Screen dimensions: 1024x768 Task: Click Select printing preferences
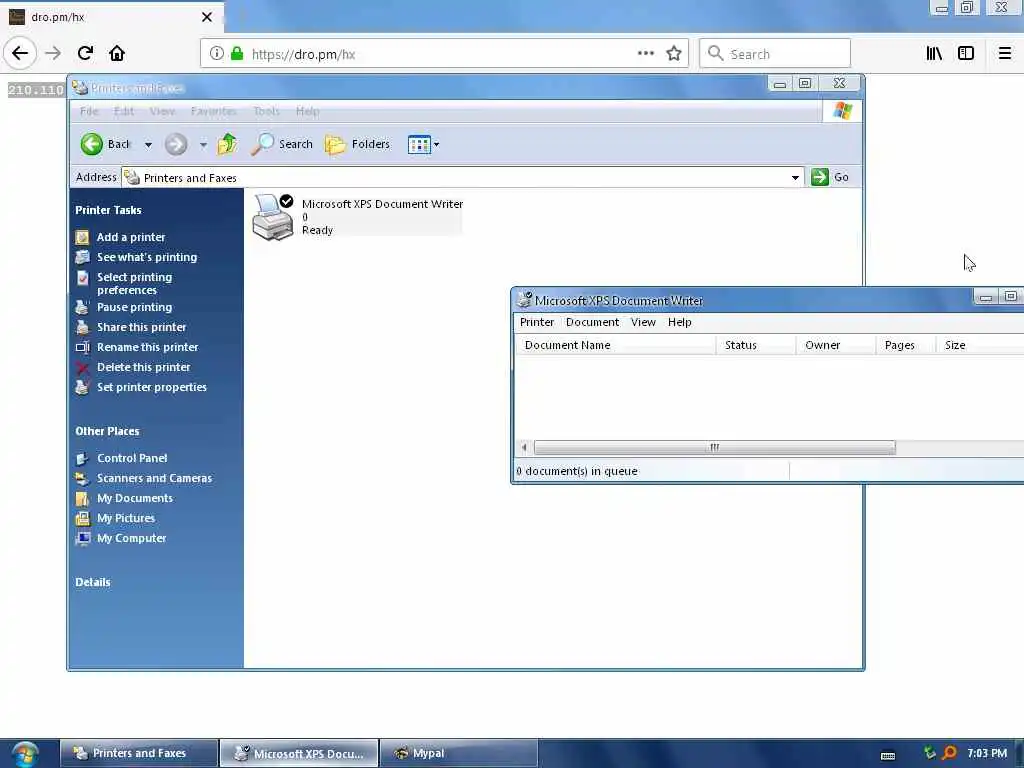(135, 283)
